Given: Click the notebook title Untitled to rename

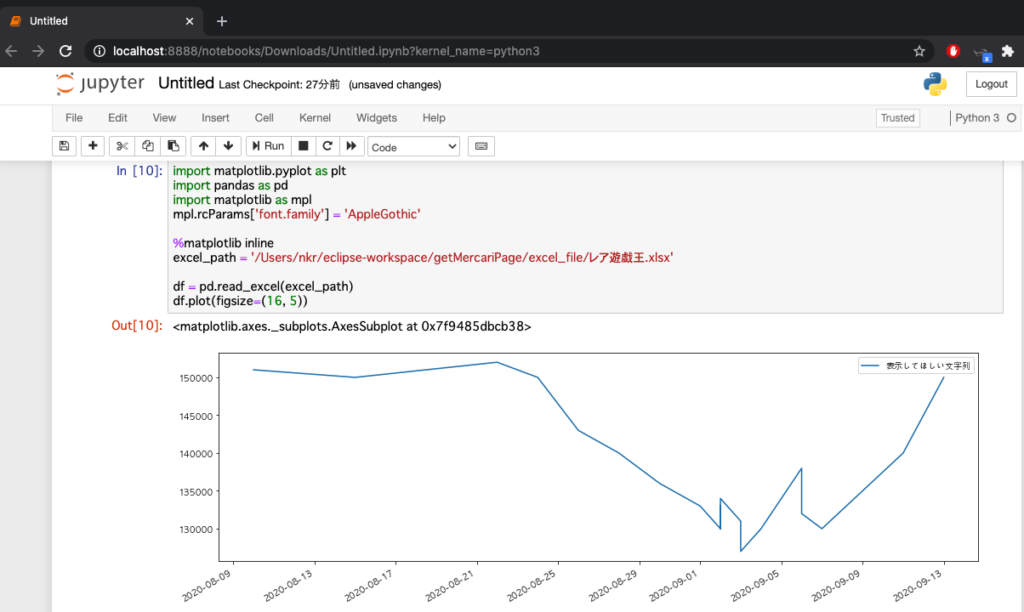Looking at the screenshot, I should click(186, 84).
